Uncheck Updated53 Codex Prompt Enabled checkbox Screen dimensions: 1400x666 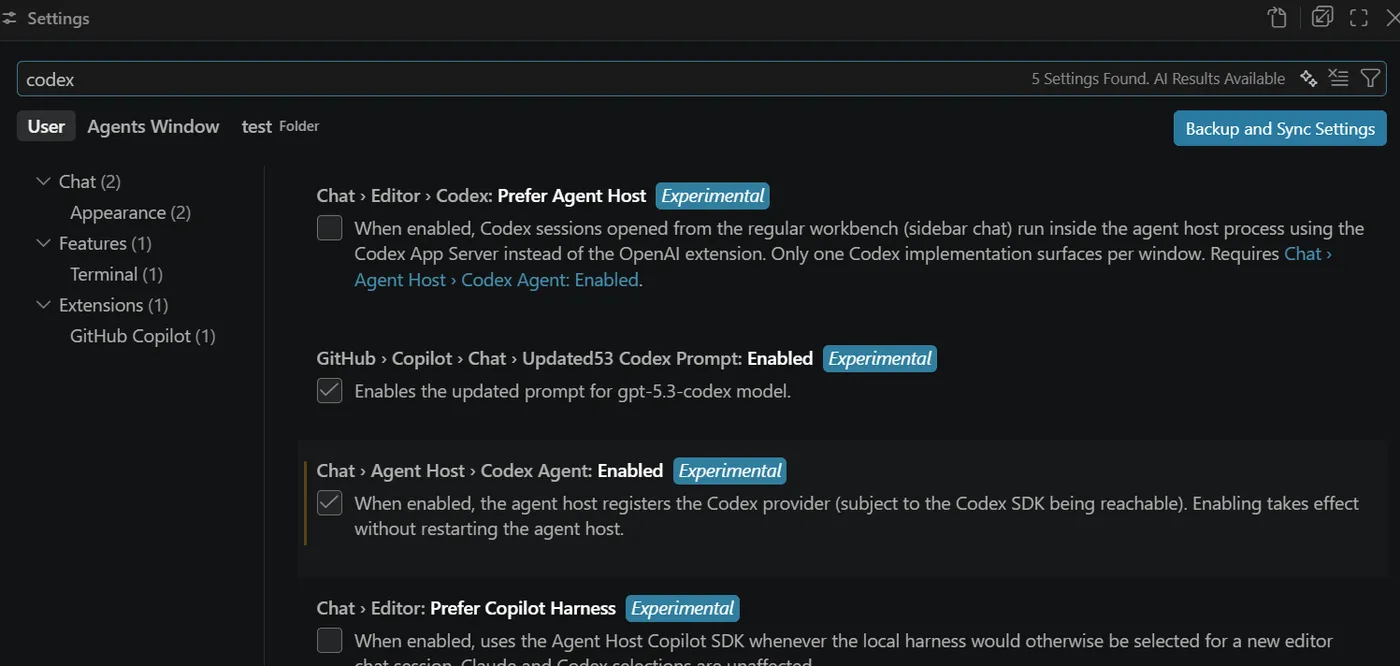[329, 391]
